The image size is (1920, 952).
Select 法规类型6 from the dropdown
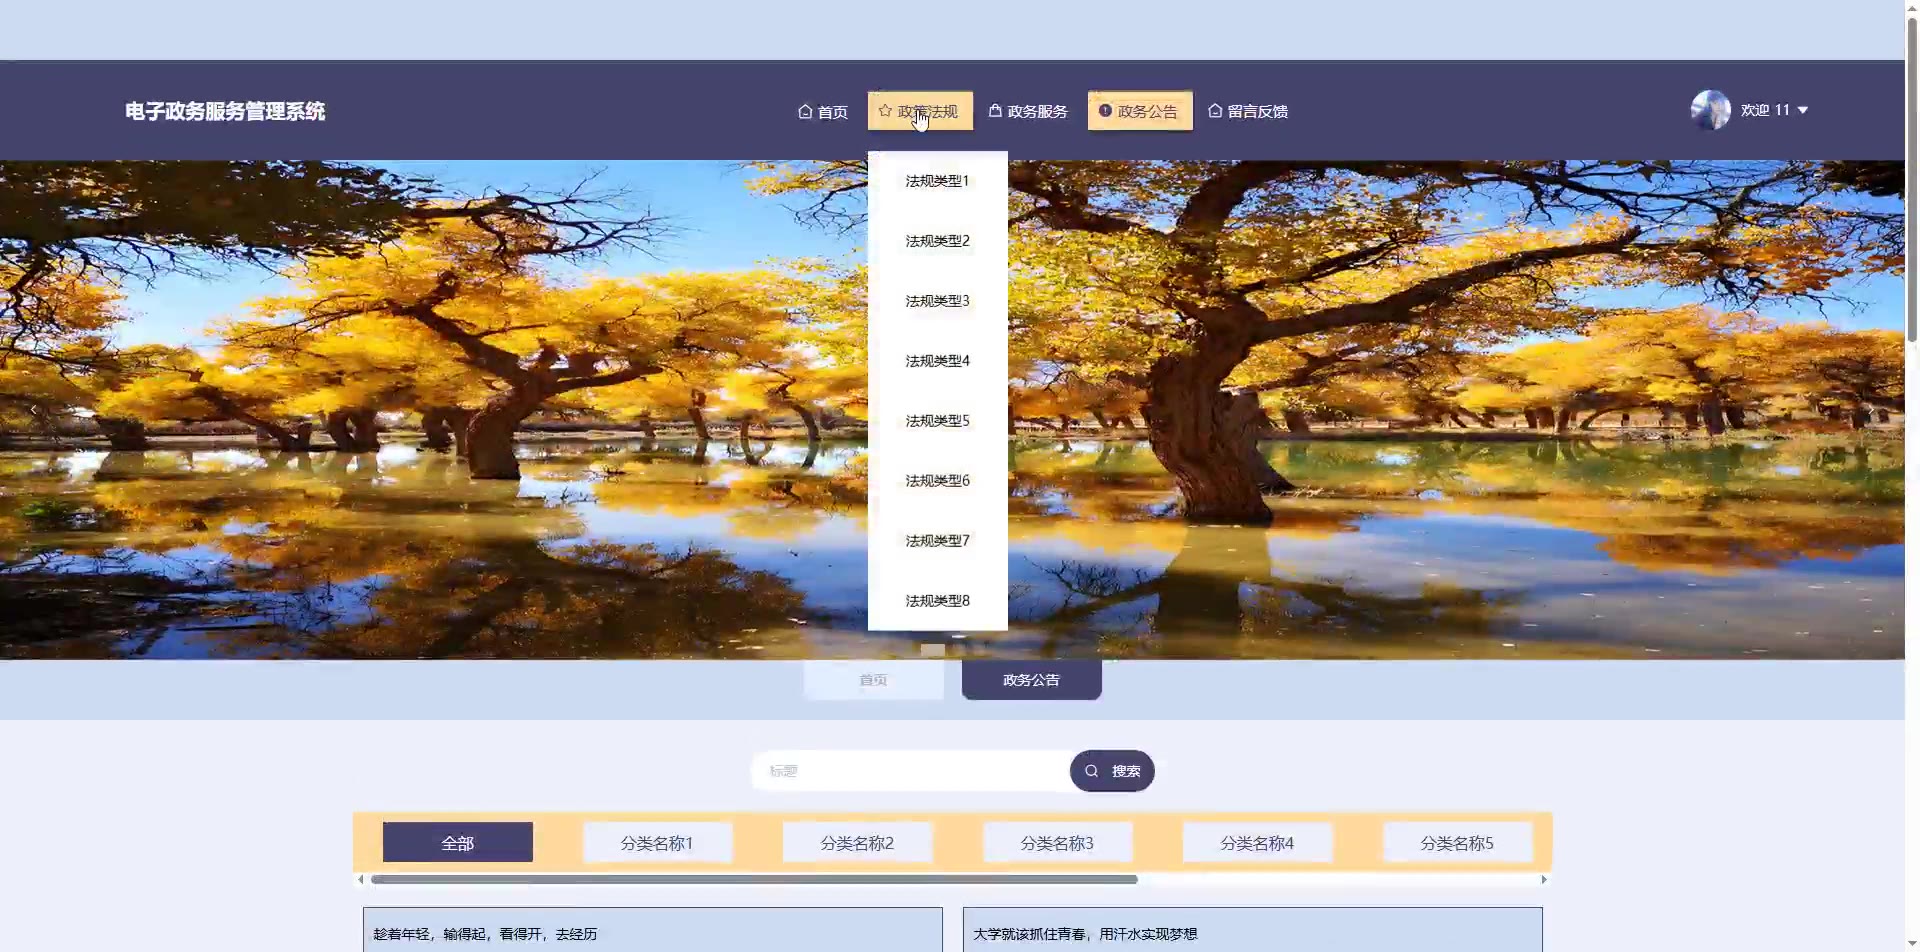coord(938,481)
